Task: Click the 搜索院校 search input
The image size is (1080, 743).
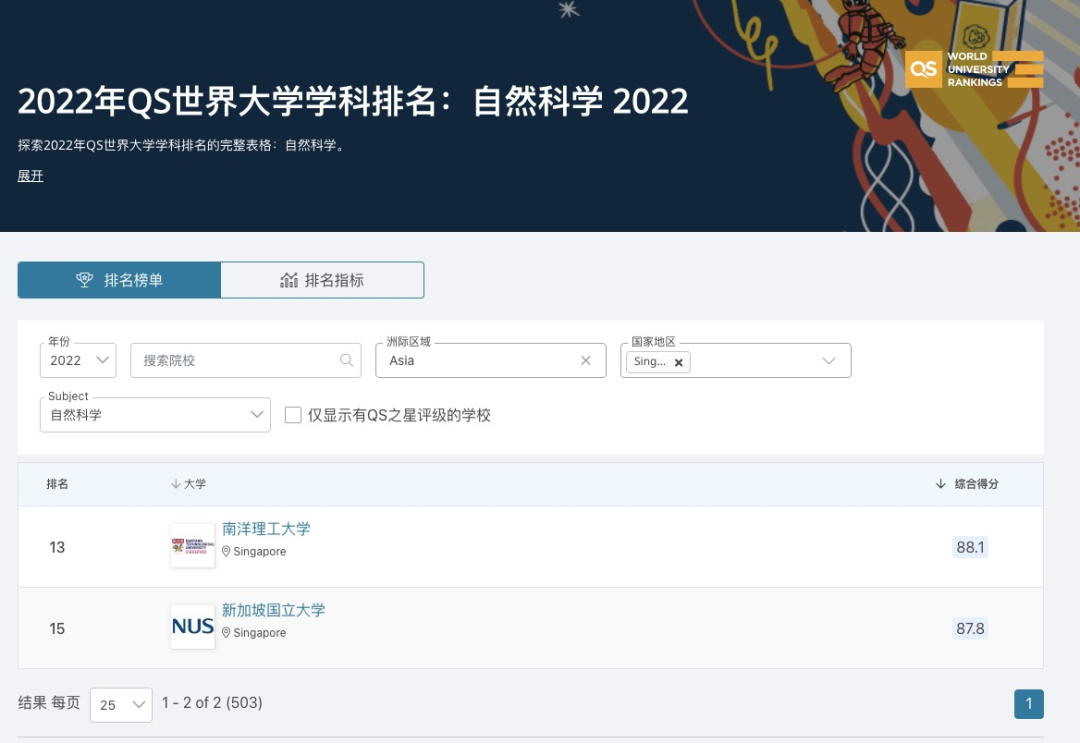Action: (x=245, y=360)
